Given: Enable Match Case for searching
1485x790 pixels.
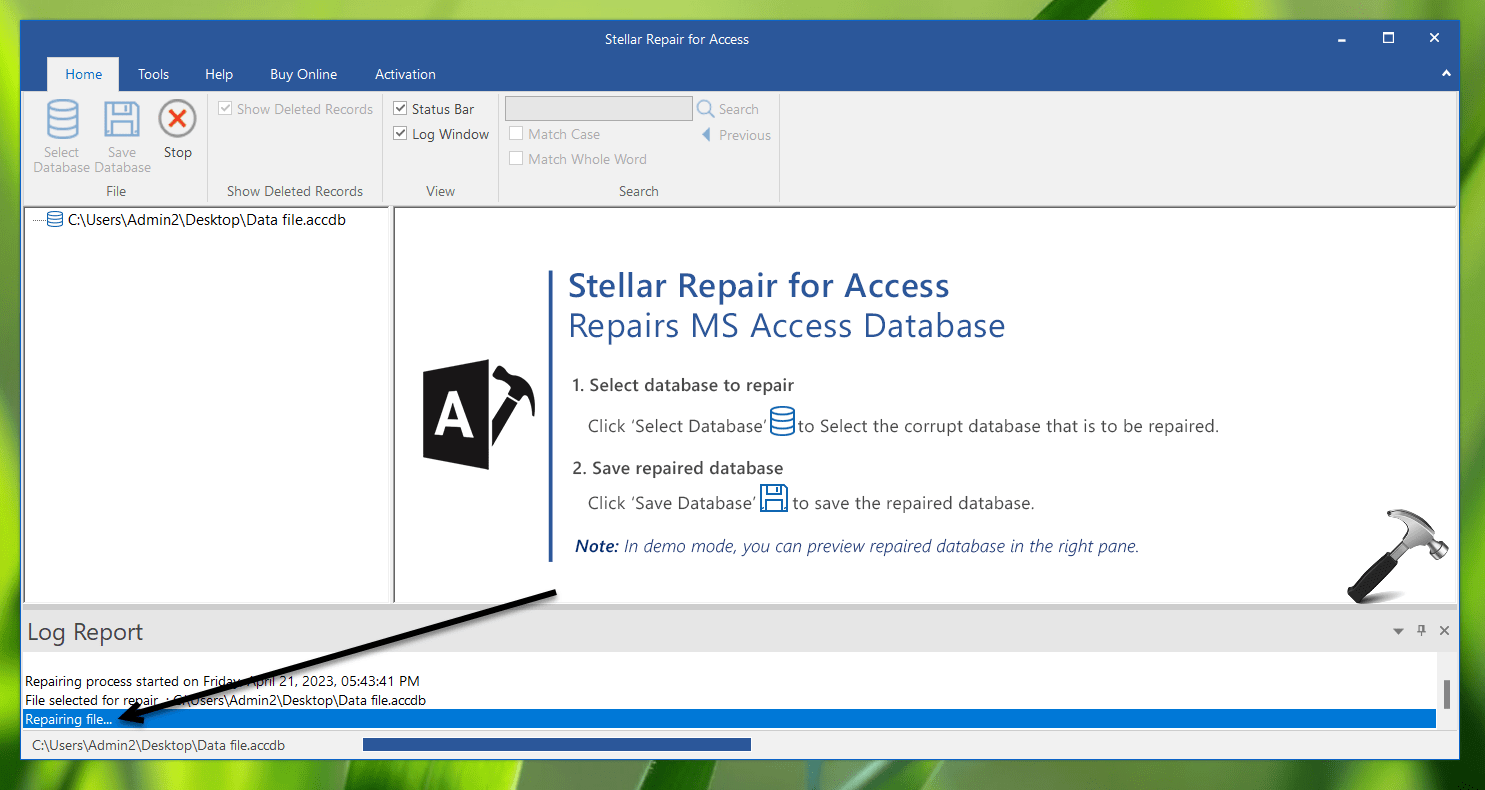Looking at the screenshot, I should pos(516,133).
